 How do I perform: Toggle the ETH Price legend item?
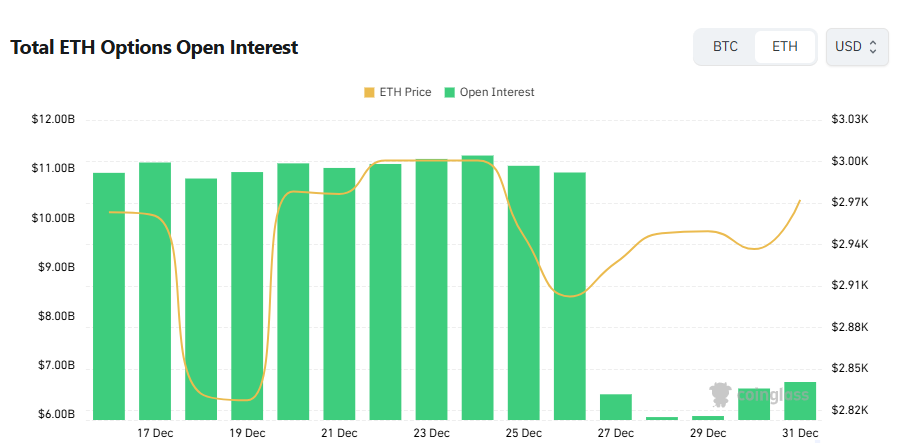(397, 92)
